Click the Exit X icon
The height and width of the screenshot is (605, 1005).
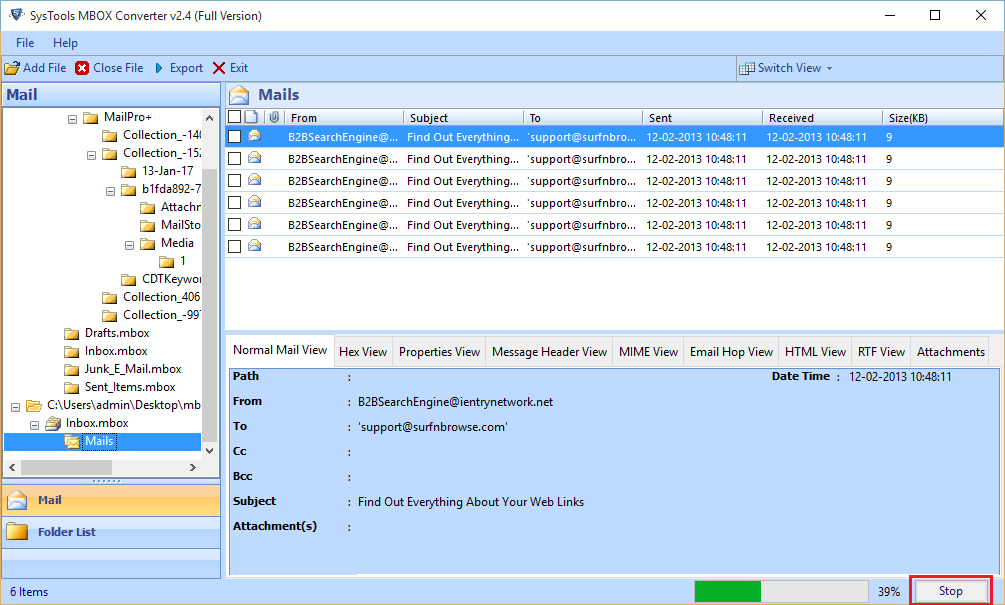click(219, 68)
